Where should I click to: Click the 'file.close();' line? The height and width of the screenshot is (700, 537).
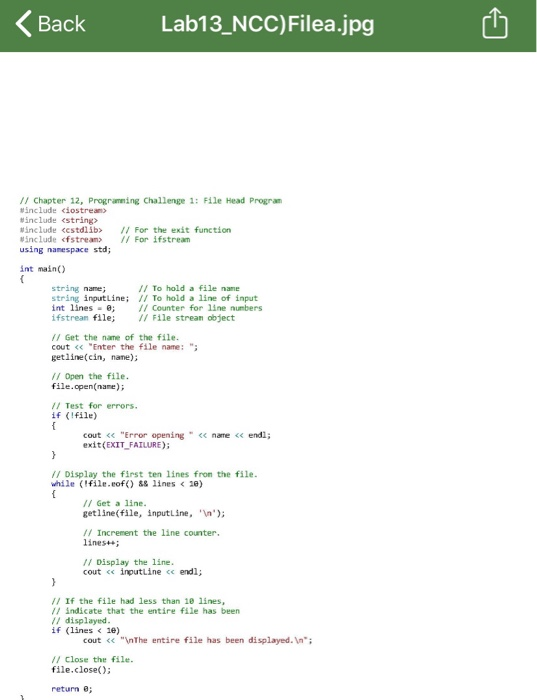click(x=81, y=670)
